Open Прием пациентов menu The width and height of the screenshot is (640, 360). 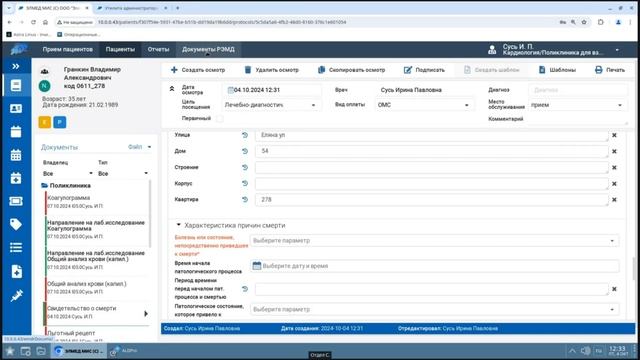(67, 49)
